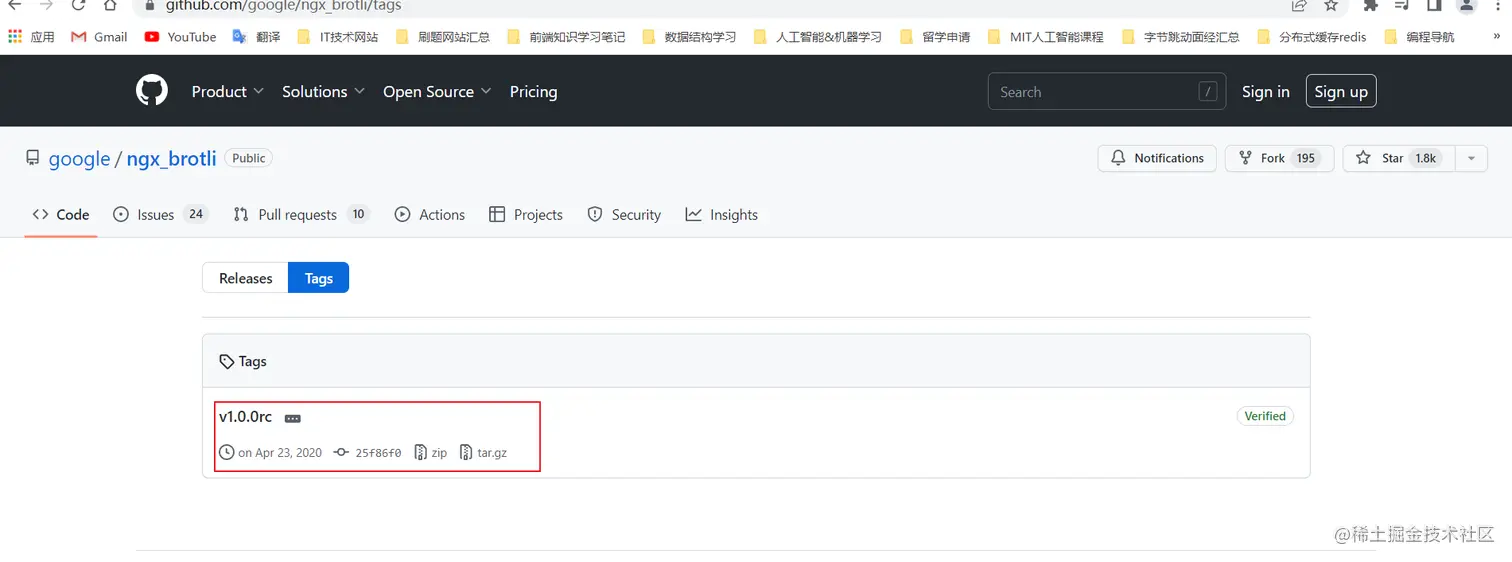Open the 分布式缓存redis bookmark folder

[1311, 37]
